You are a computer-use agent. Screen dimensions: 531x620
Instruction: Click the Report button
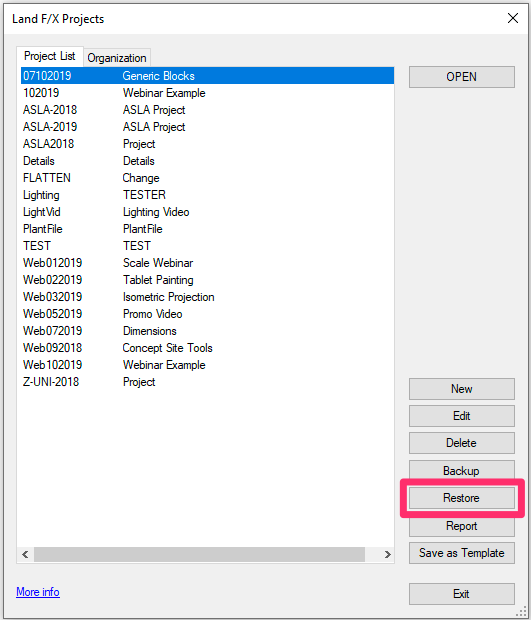click(x=461, y=526)
